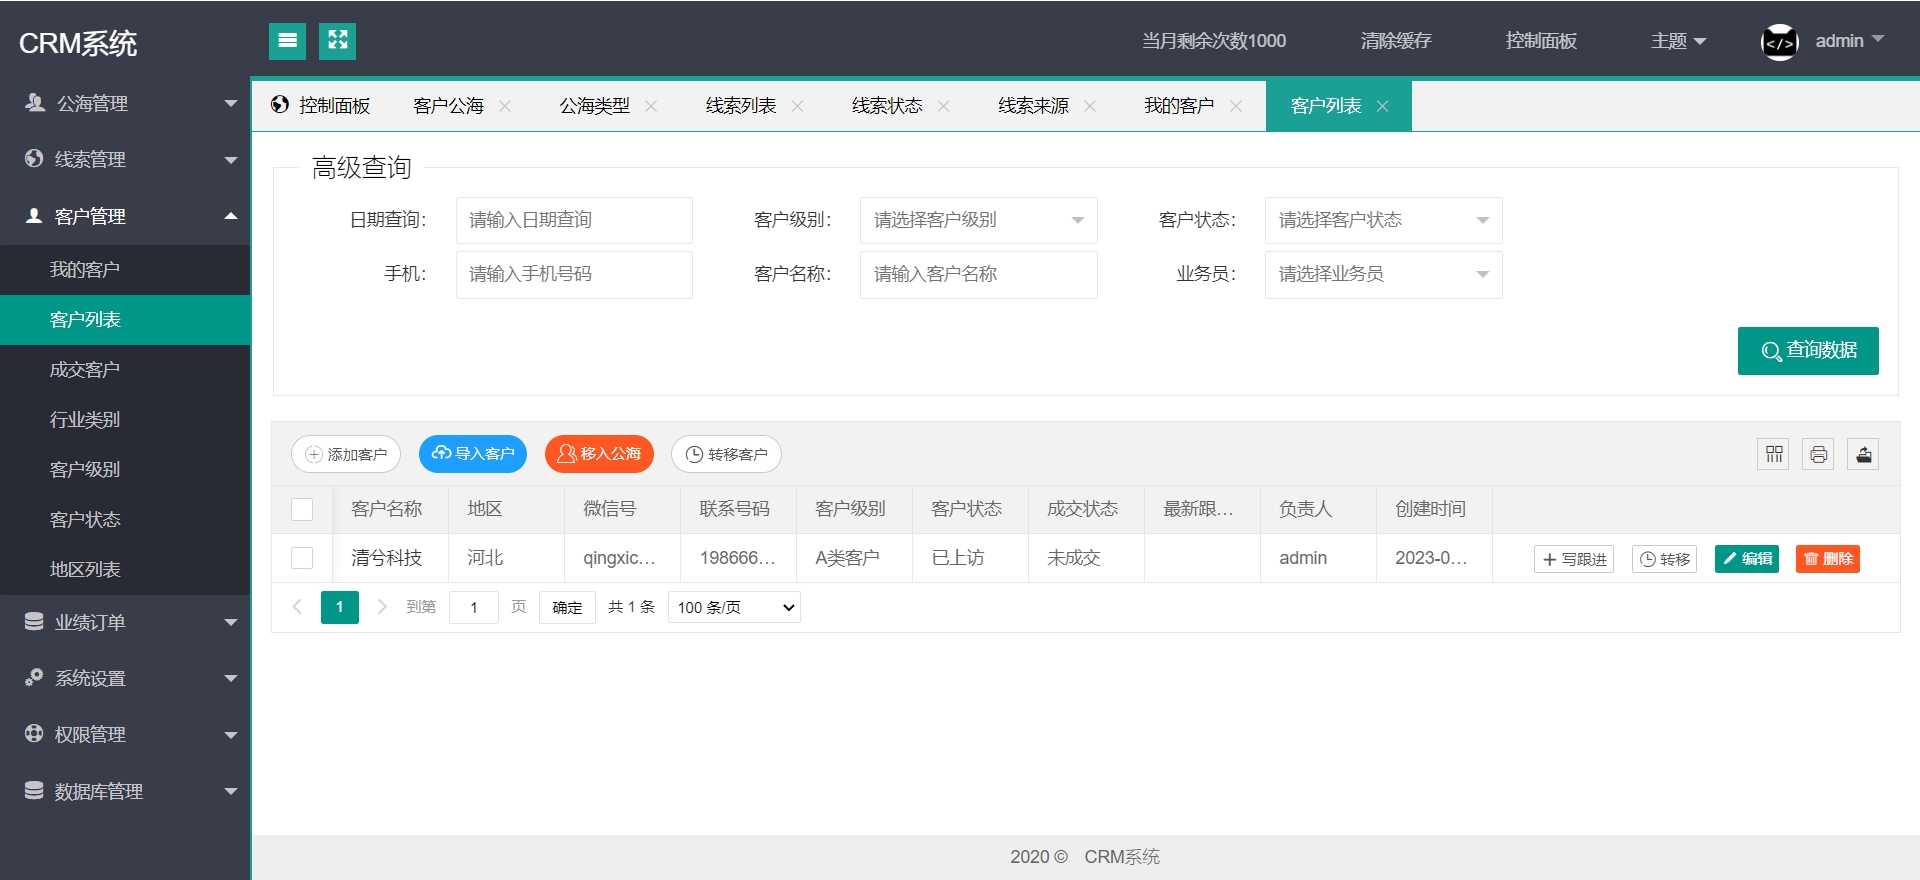The image size is (1920, 880).
Task: Close the 线索状态 tab
Action: 943,106
